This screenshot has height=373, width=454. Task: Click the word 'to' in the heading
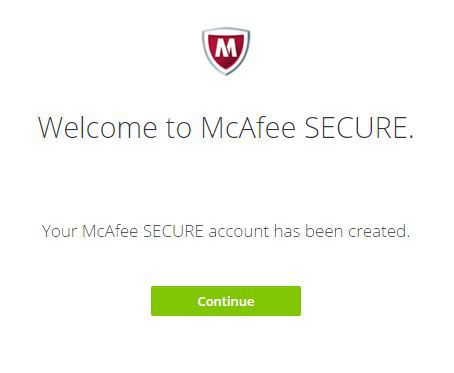tap(179, 128)
